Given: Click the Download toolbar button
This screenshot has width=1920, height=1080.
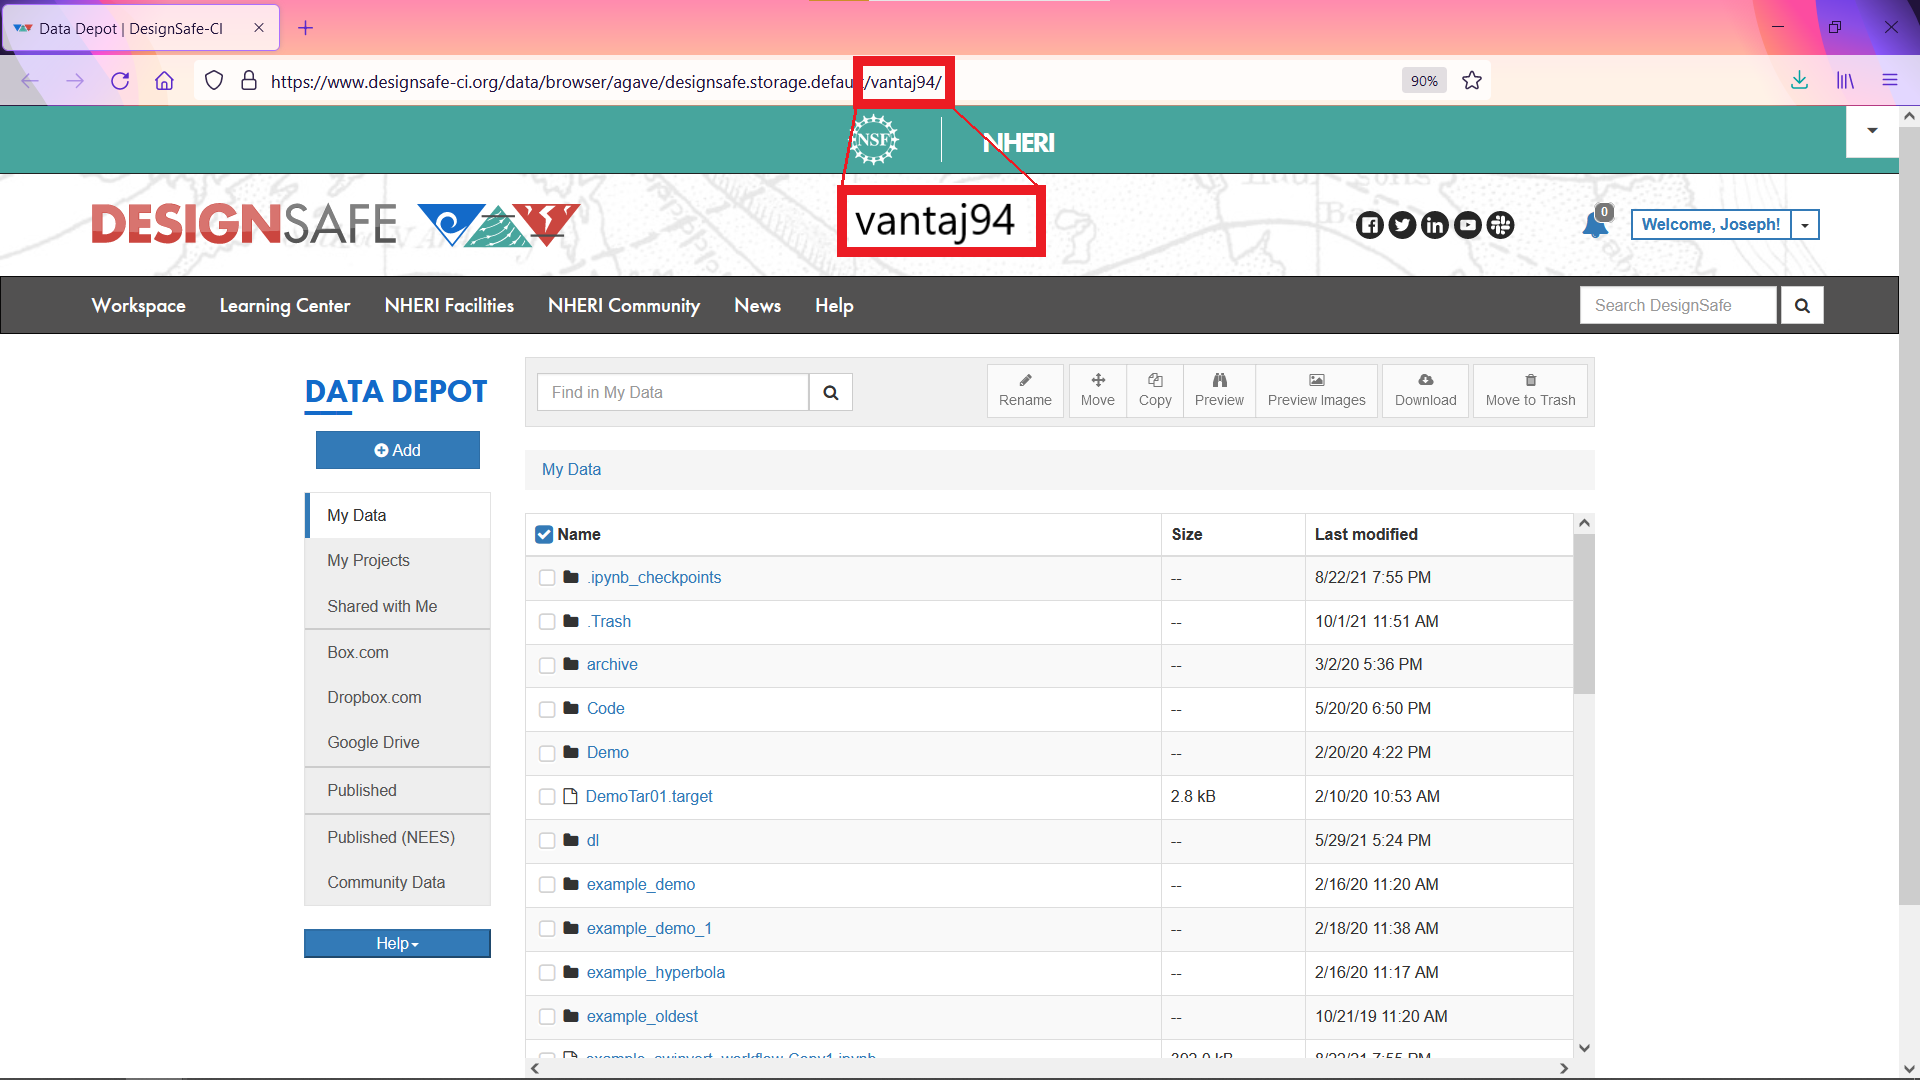Looking at the screenshot, I should [1425, 391].
